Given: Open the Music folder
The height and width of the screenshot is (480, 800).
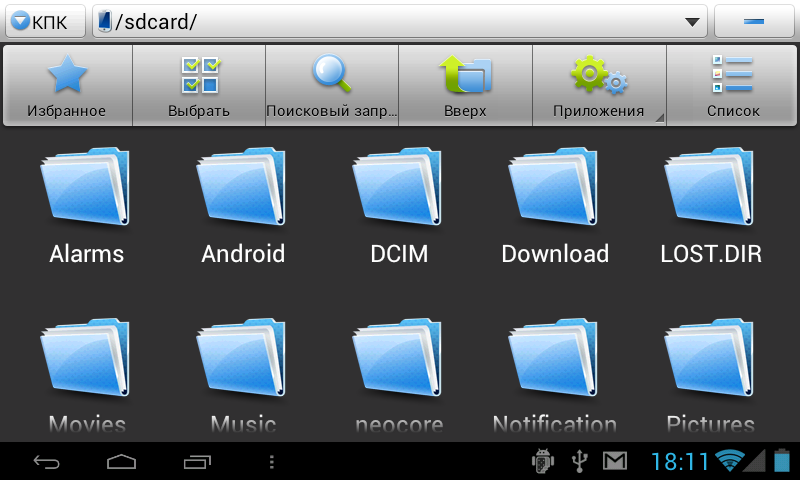Looking at the screenshot, I should 243,376.
